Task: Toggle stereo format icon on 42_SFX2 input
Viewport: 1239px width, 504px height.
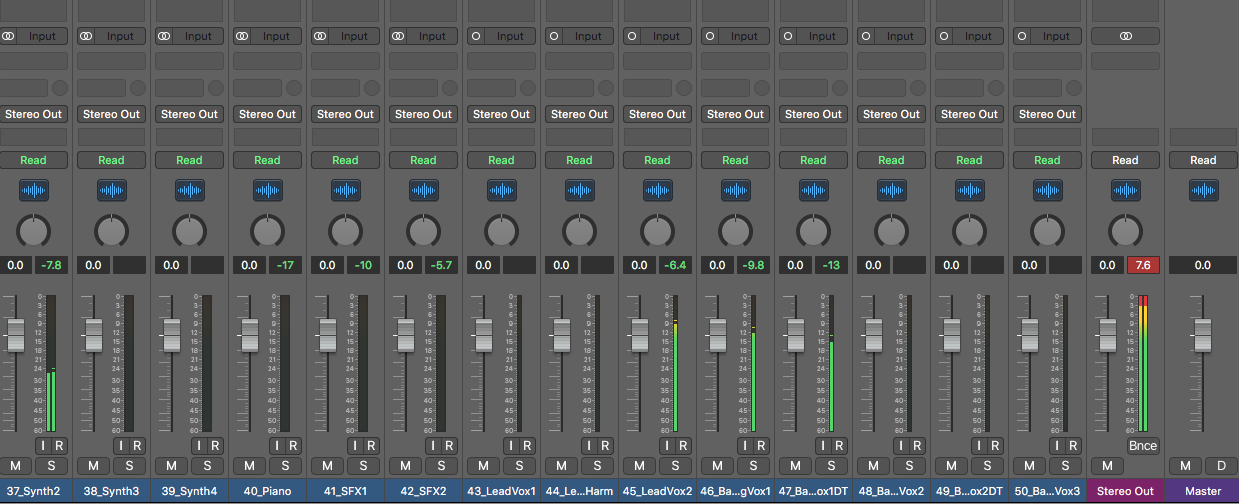Action: (x=398, y=36)
